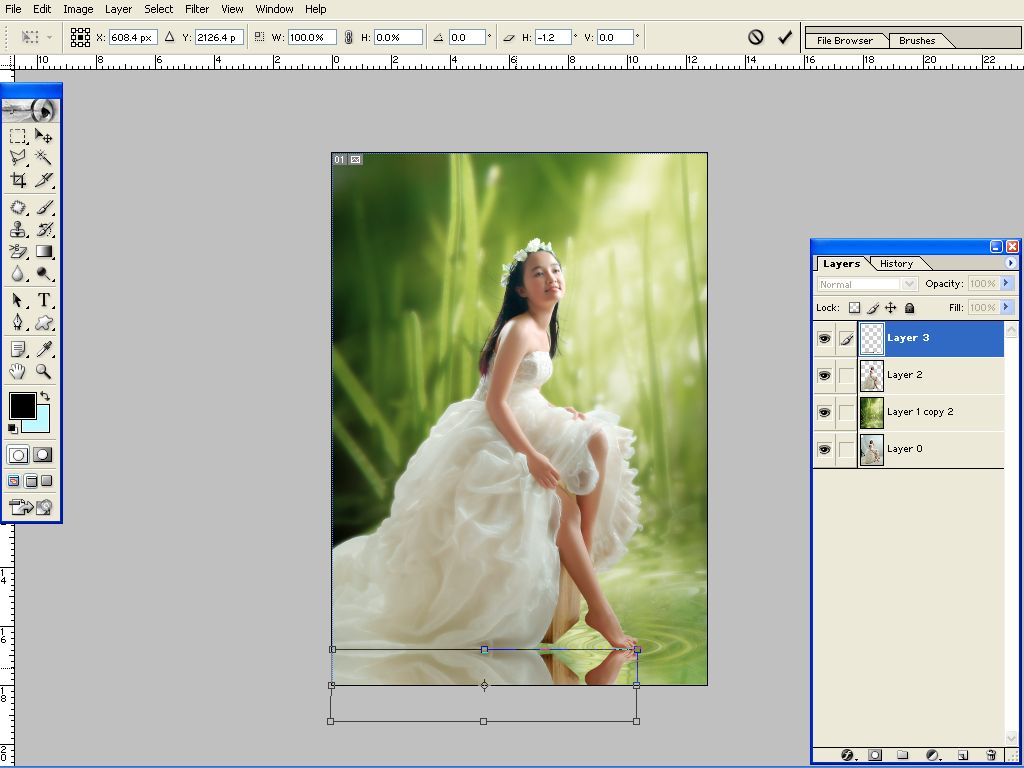This screenshot has width=1024, height=768.
Task: Cancel the transform with the circle-slash icon
Action: pos(756,37)
